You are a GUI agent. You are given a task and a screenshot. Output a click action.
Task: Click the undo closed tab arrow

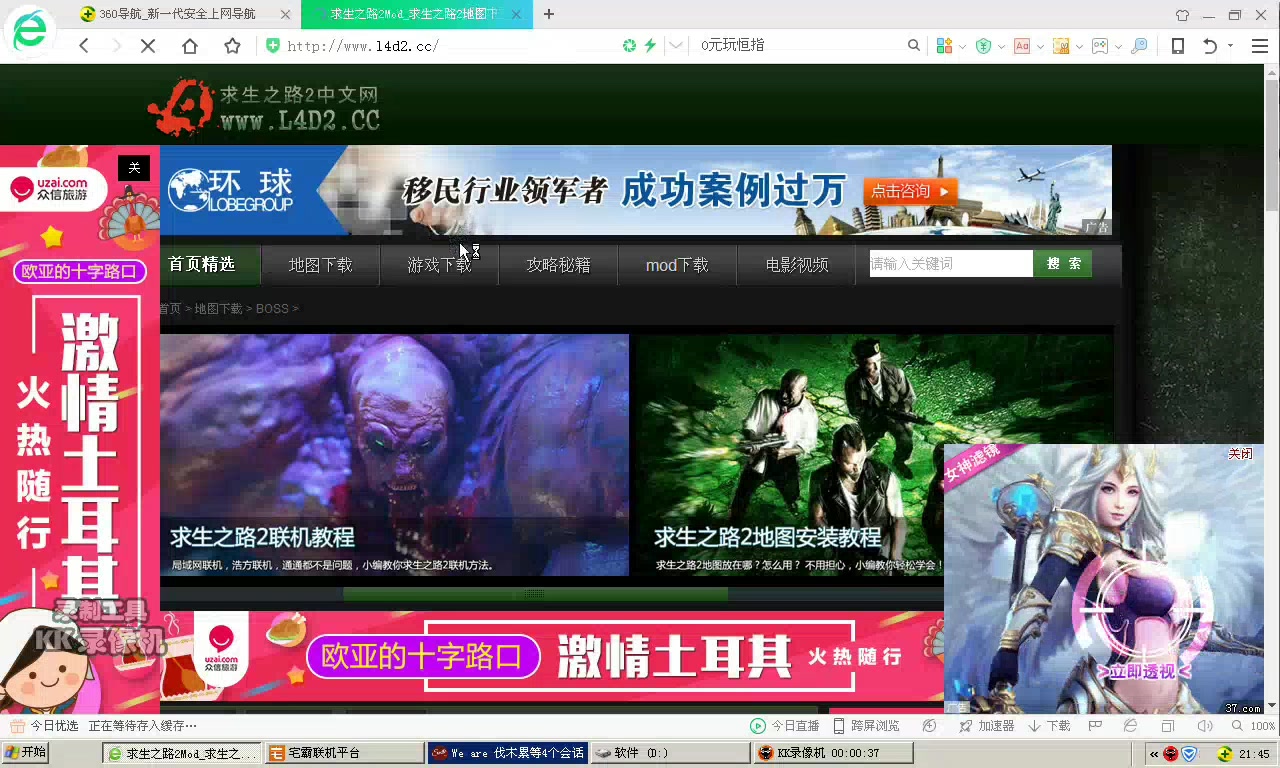pos(1210,46)
